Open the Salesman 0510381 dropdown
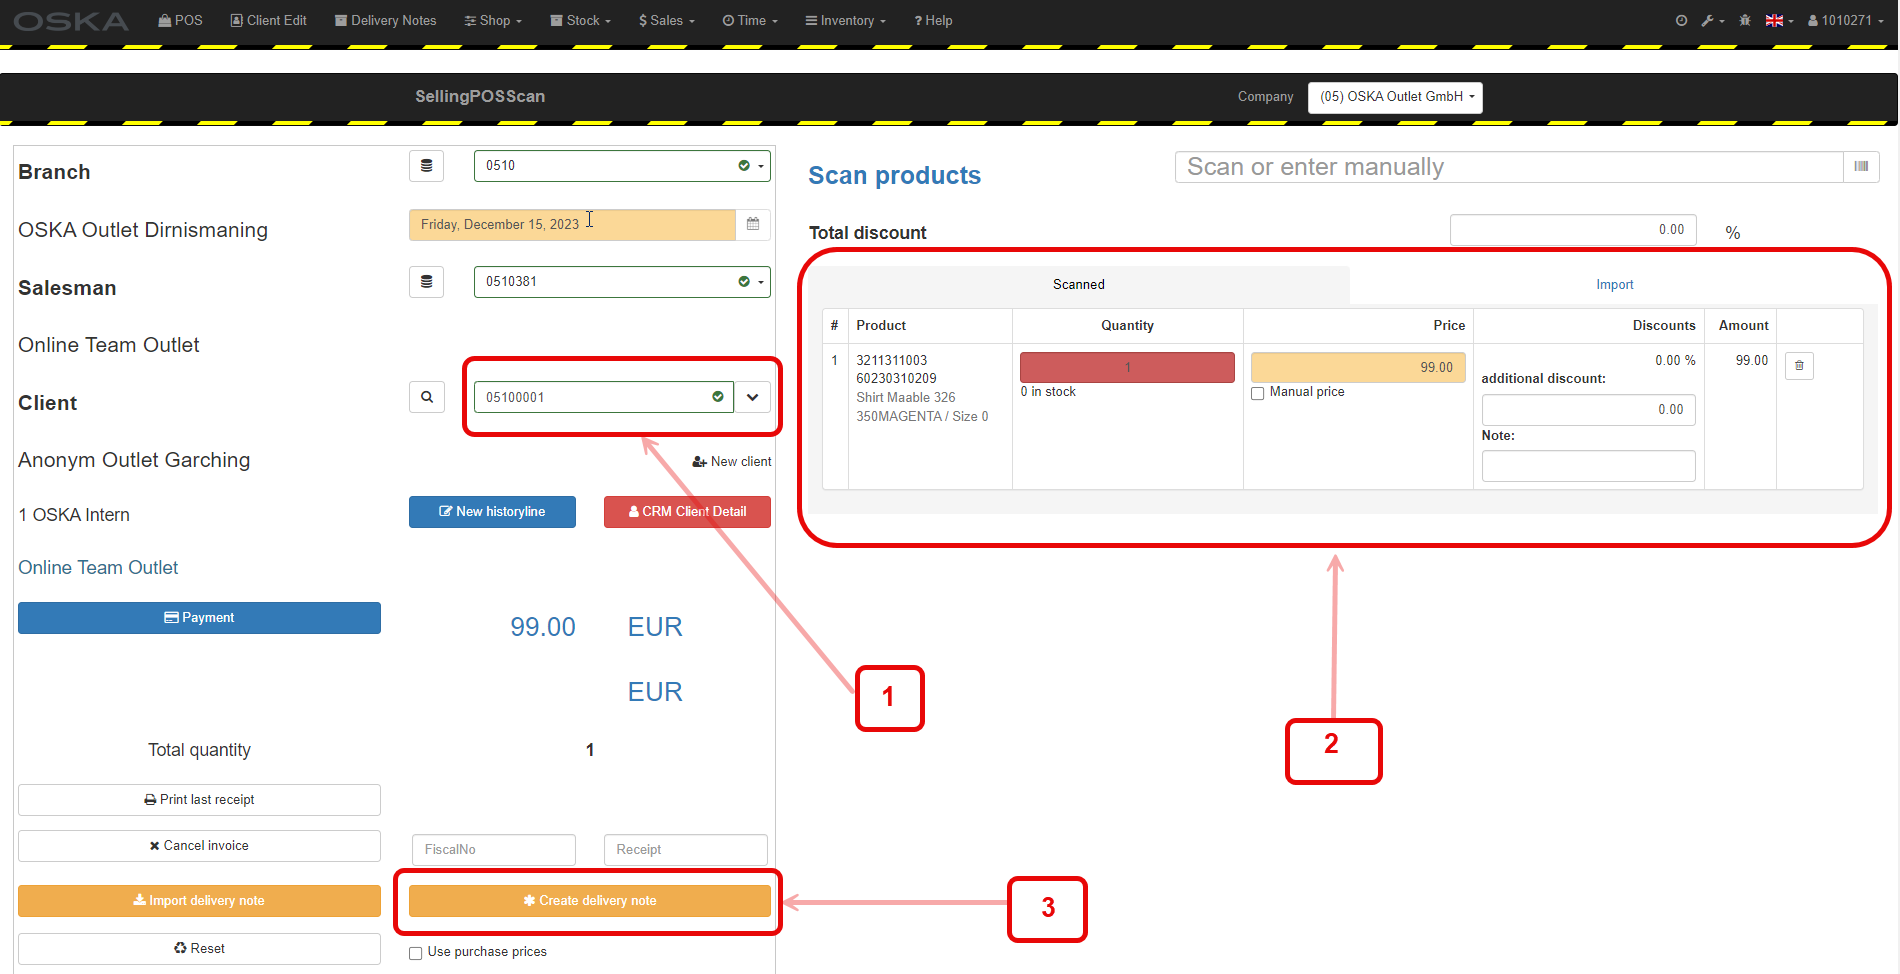The height and width of the screenshot is (974, 1900). pos(622,282)
